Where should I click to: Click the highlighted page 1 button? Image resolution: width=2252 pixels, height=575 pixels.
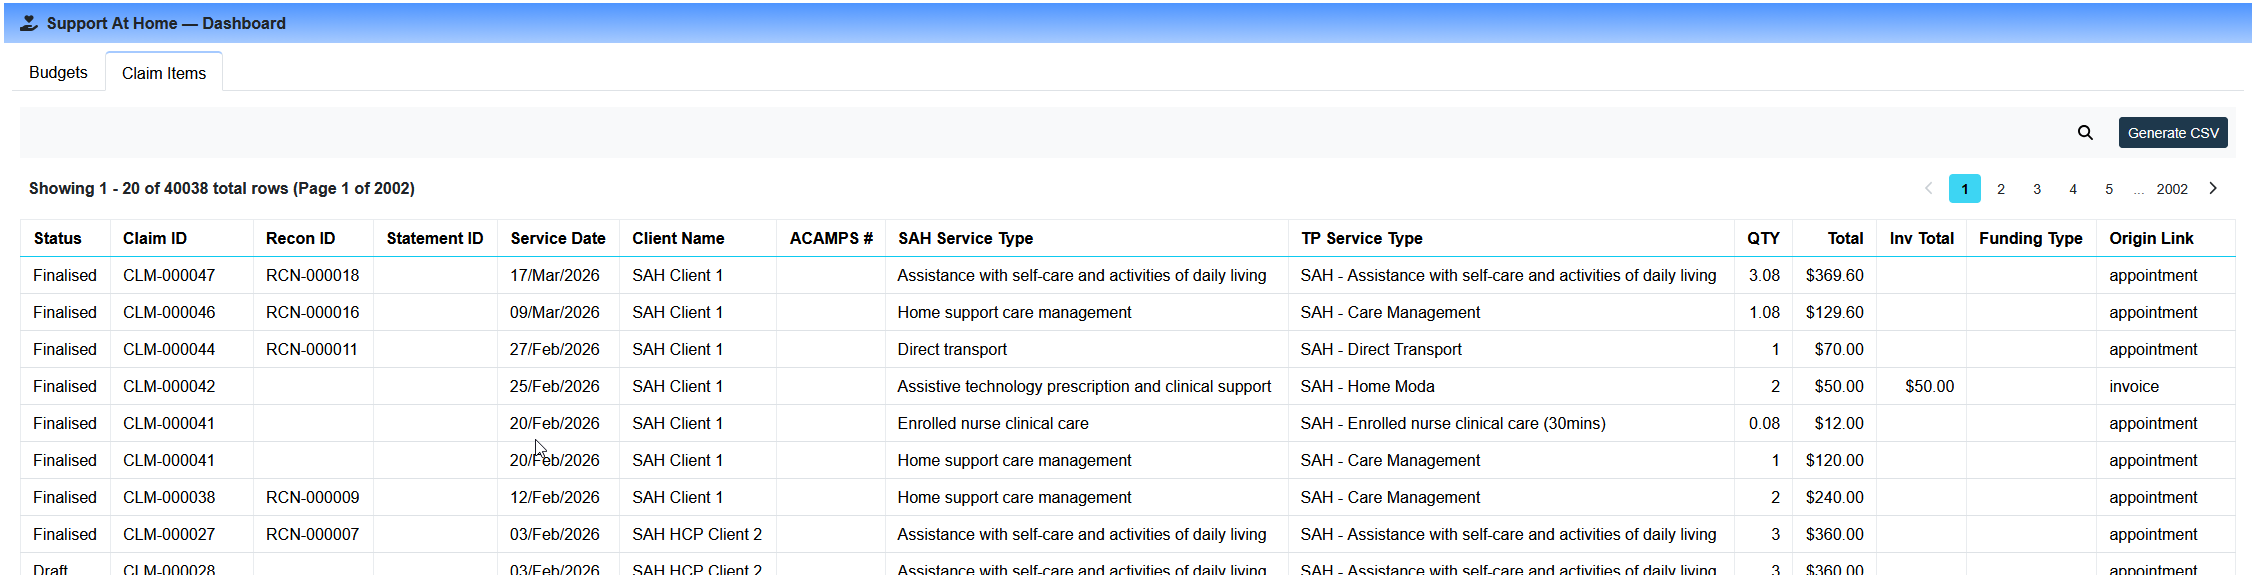point(1964,189)
